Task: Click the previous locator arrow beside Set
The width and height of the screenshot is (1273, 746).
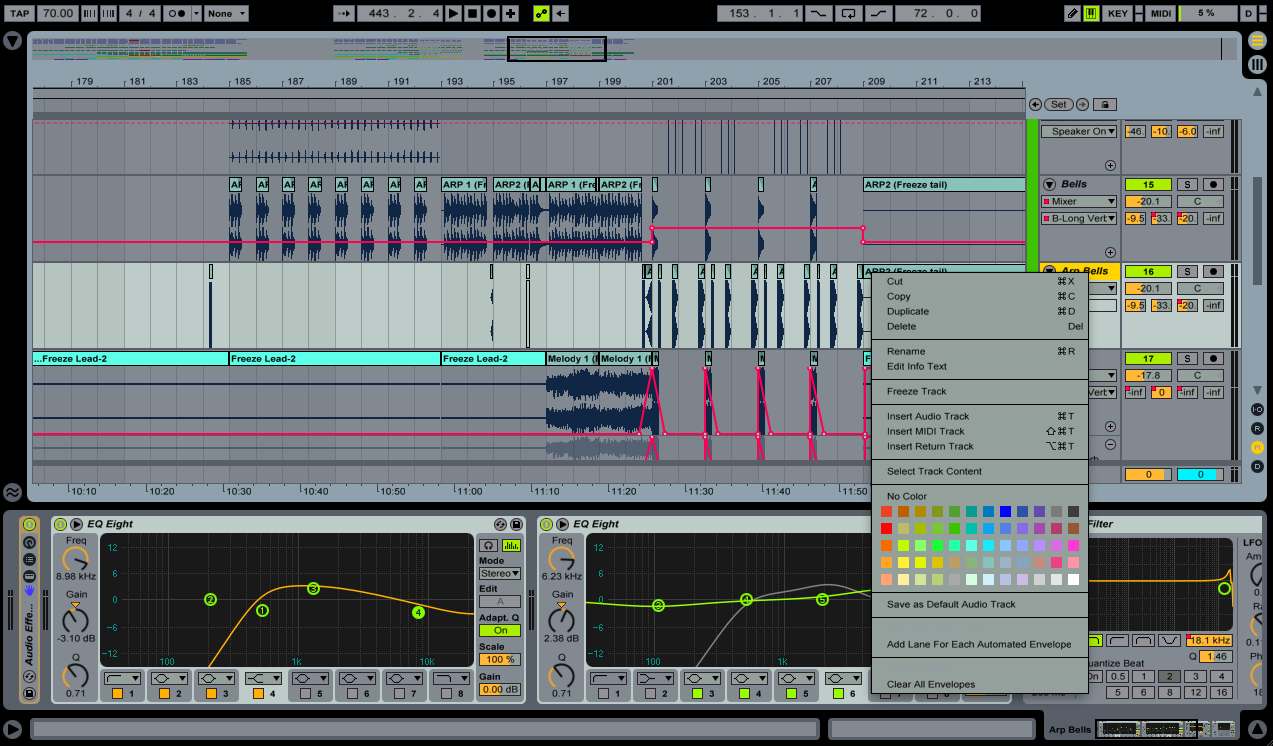Action: pos(1035,104)
